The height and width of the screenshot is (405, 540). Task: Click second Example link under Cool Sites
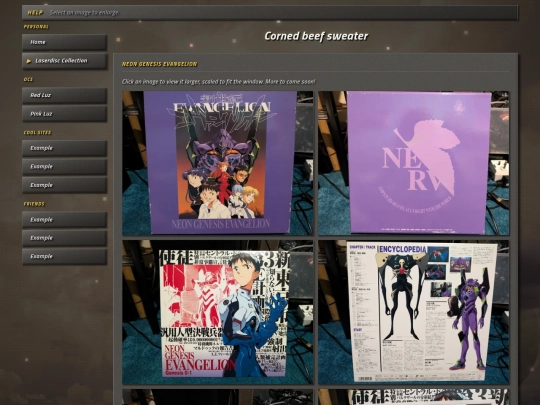(x=64, y=167)
